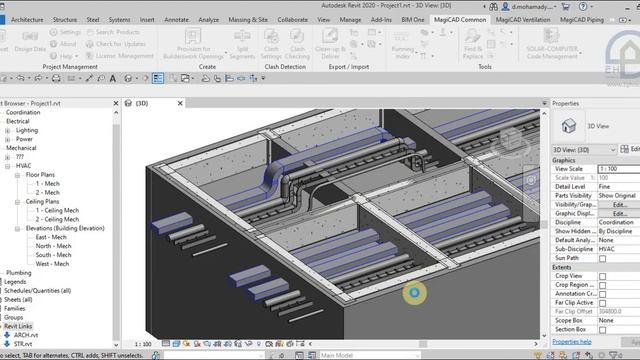Click the Print icon in quick access toolbar
This screenshot has width=640, height=360.
pos(56,78)
